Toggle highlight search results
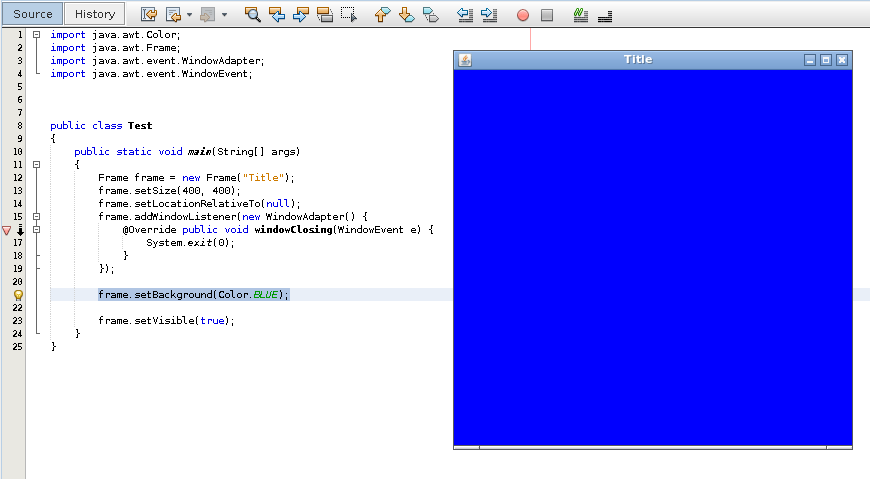The image size is (870, 479). [x=325, y=15]
